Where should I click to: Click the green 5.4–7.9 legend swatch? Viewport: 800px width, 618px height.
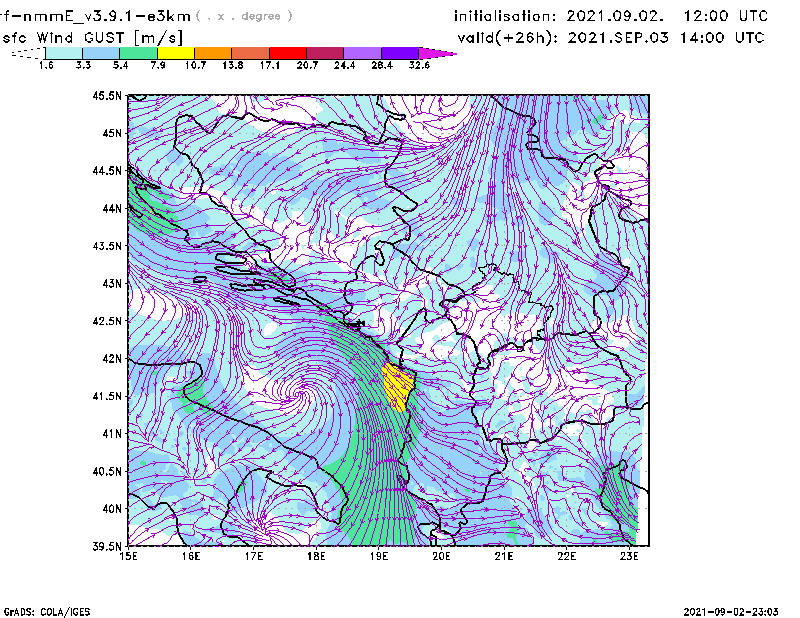point(138,53)
